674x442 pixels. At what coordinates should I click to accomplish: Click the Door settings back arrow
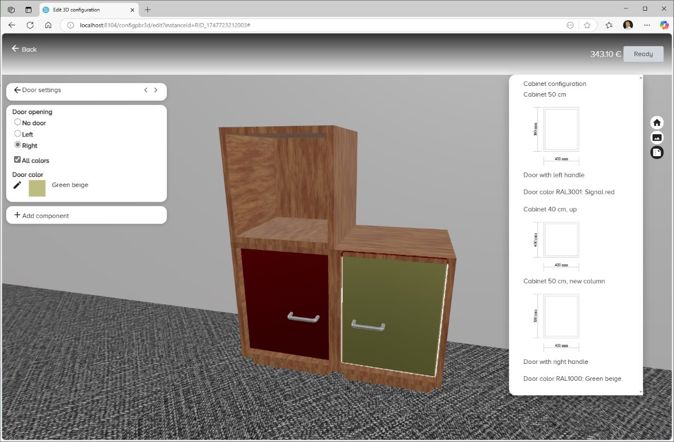tap(16, 90)
